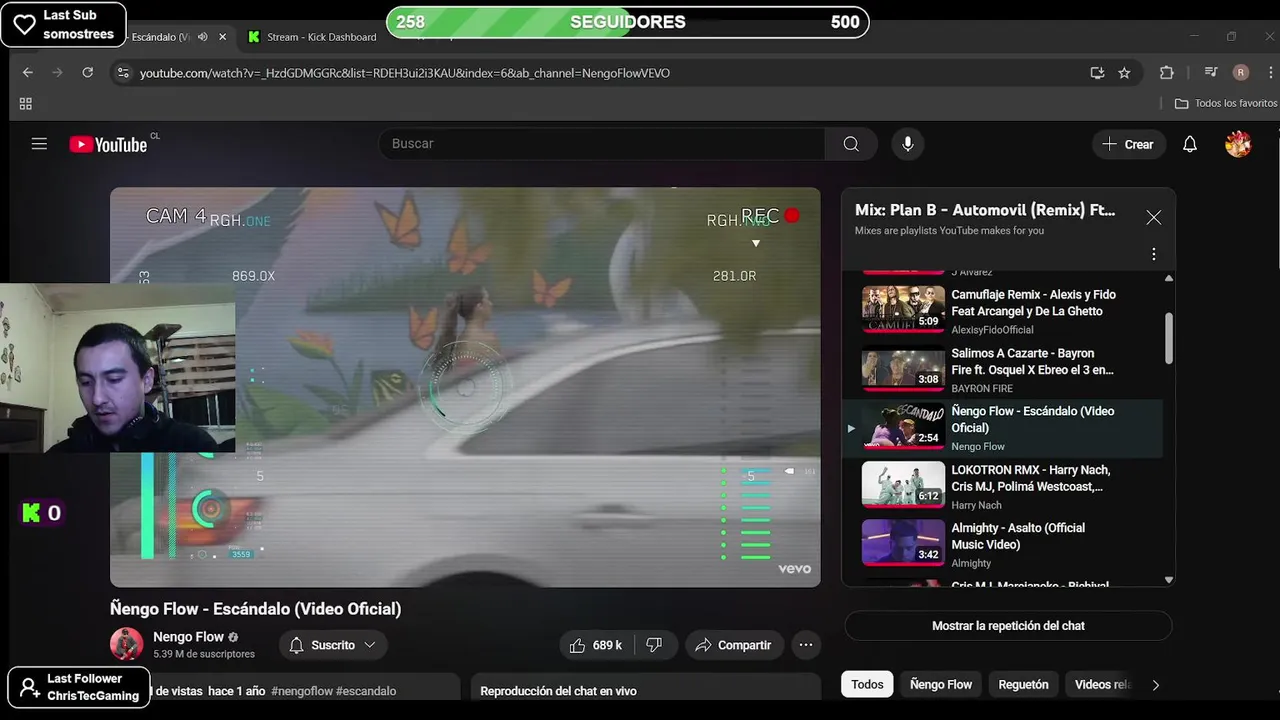The width and height of the screenshot is (1280, 720).
Task: Like the video with 689 k
Action: click(x=596, y=645)
